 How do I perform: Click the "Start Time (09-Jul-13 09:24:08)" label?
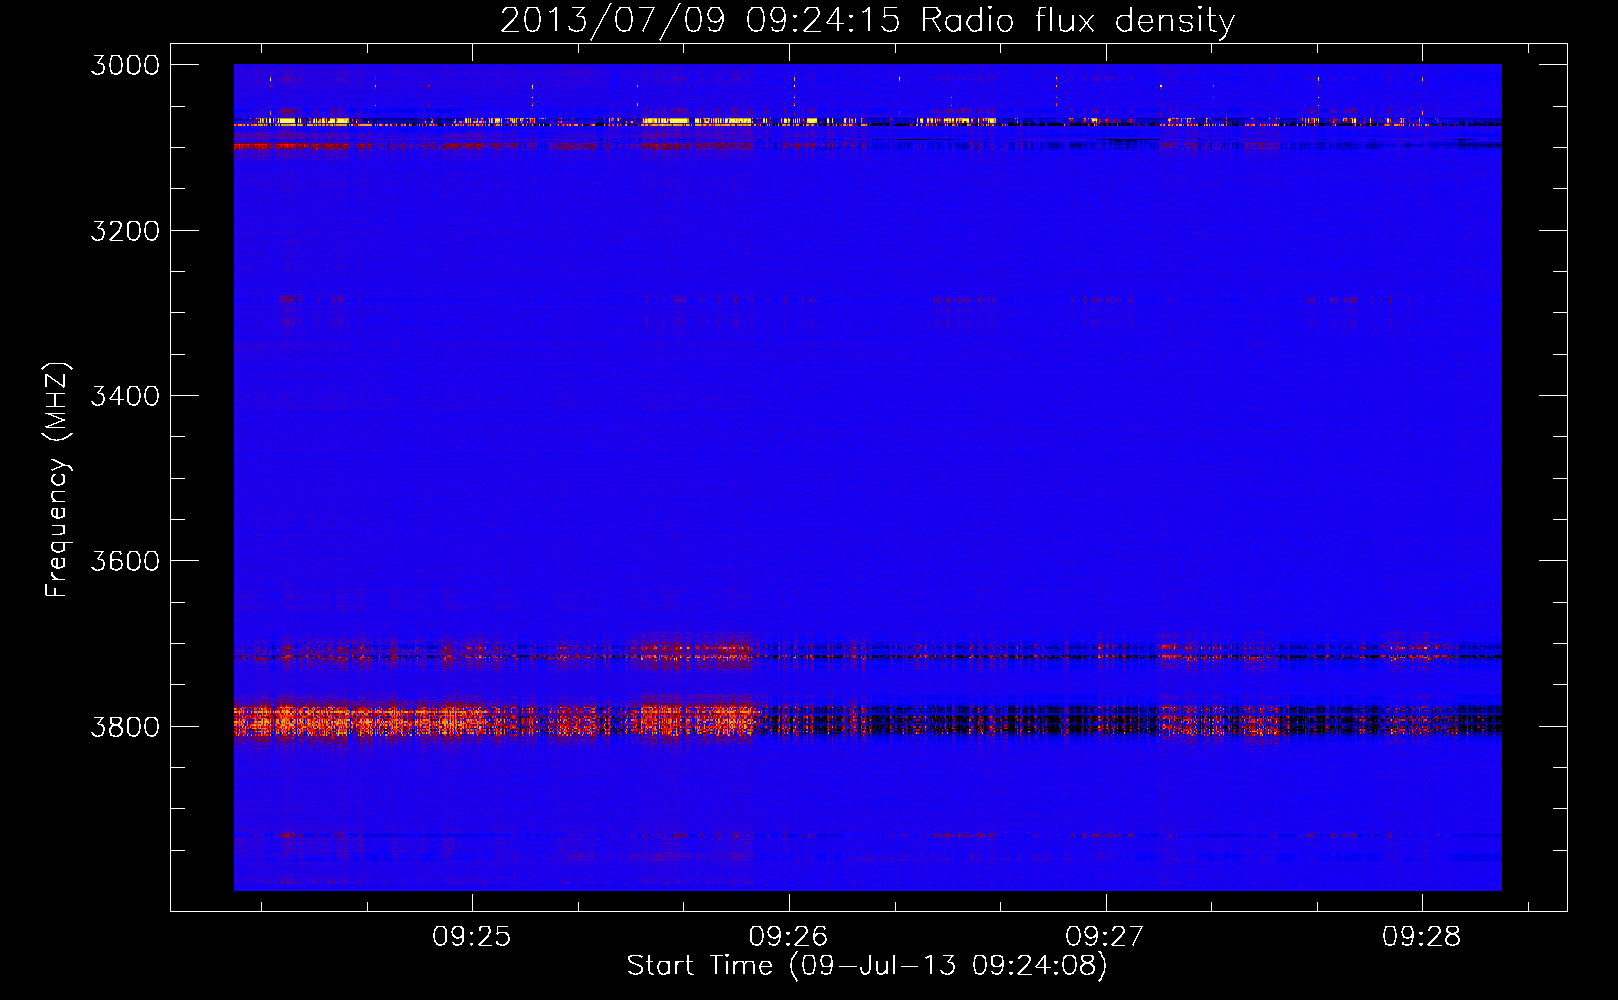pos(867,966)
